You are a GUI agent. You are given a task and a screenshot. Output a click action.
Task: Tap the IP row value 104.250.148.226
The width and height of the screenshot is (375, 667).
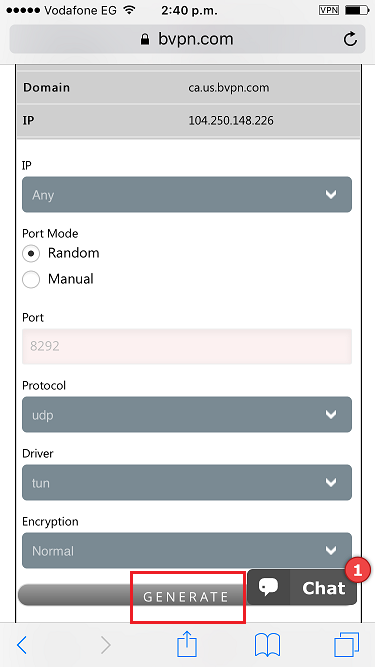pos(231,121)
